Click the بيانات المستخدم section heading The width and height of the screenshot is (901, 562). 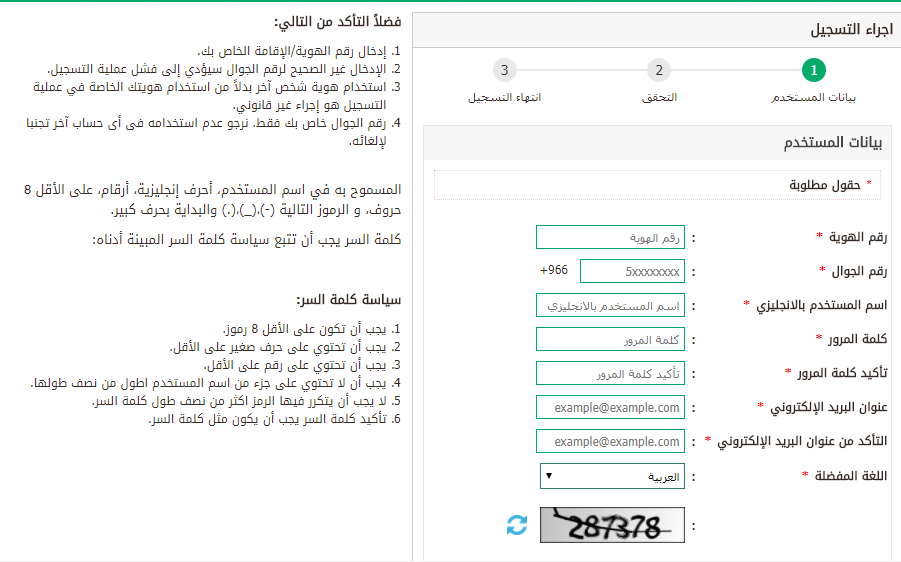(833, 143)
